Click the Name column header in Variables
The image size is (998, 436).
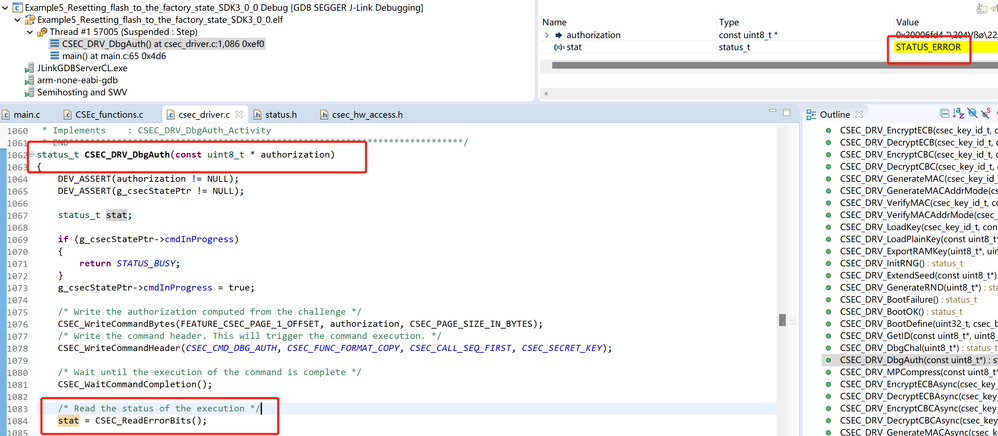(x=554, y=22)
